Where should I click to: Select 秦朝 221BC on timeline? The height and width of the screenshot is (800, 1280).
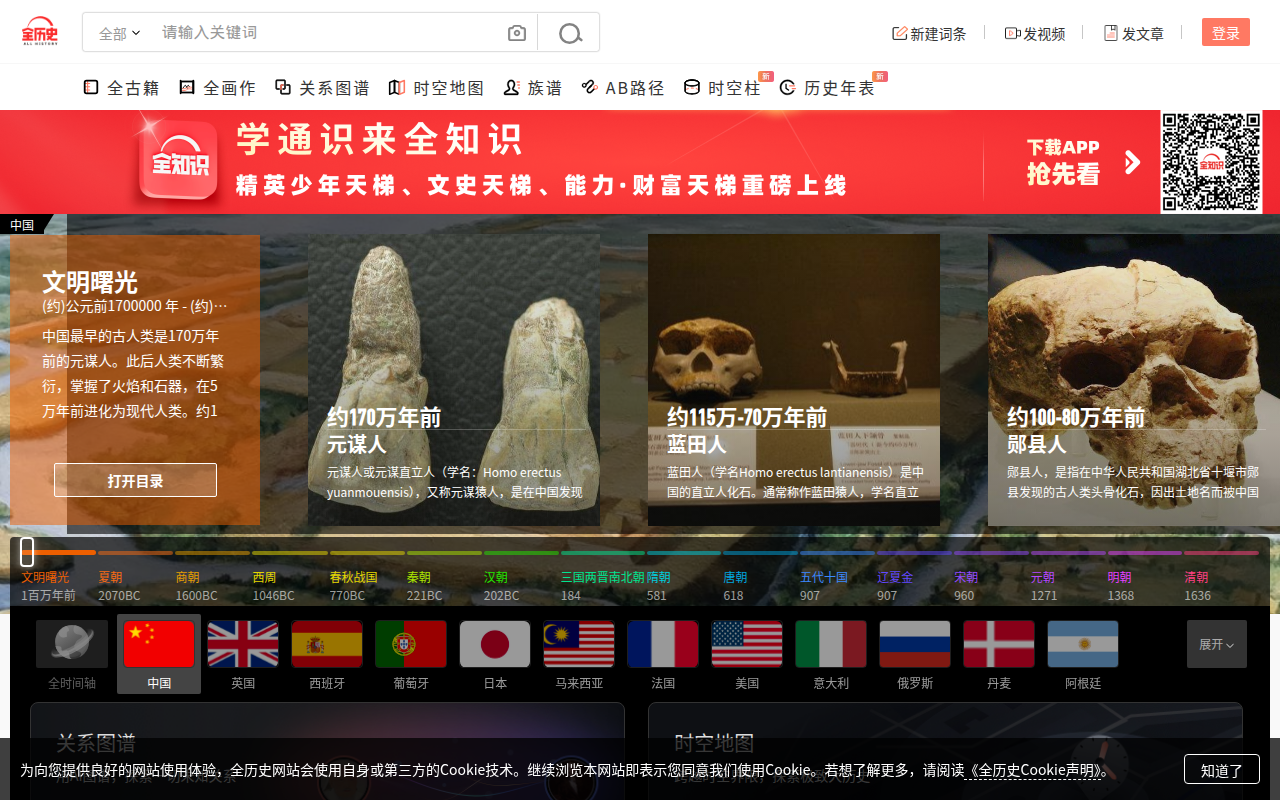[x=424, y=586]
